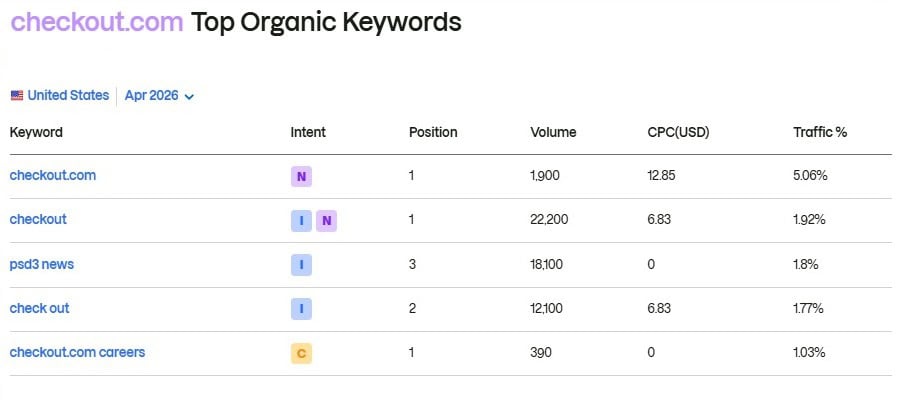The width and height of the screenshot is (918, 406).
Task: Click the I intent badge for check out
Action: coord(302,309)
